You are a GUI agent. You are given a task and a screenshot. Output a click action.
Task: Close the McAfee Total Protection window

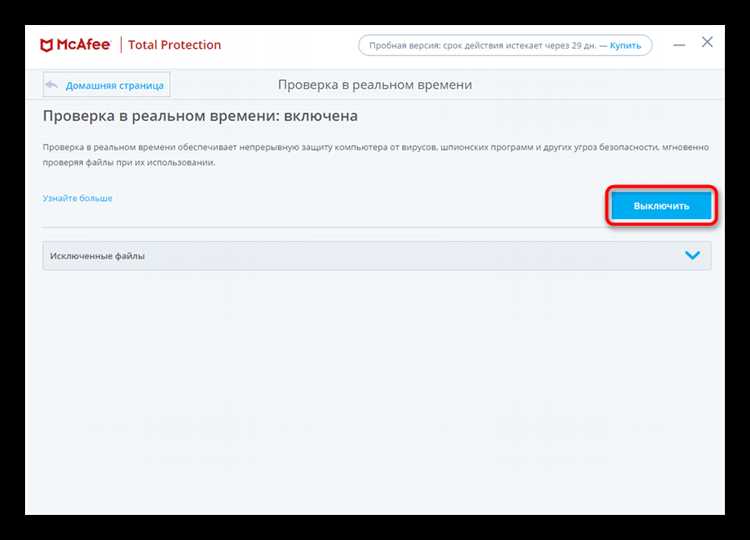(x=707, y=42)
